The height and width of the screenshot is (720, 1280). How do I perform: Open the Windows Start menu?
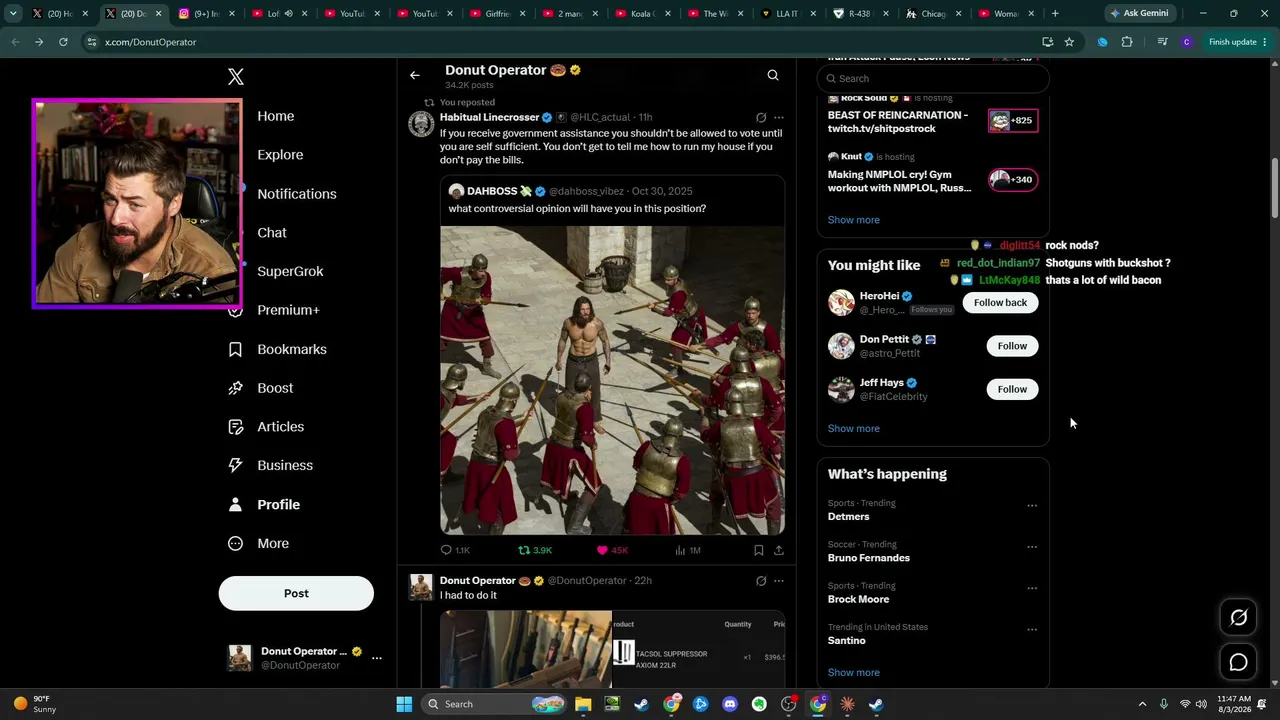coord(404,704)
